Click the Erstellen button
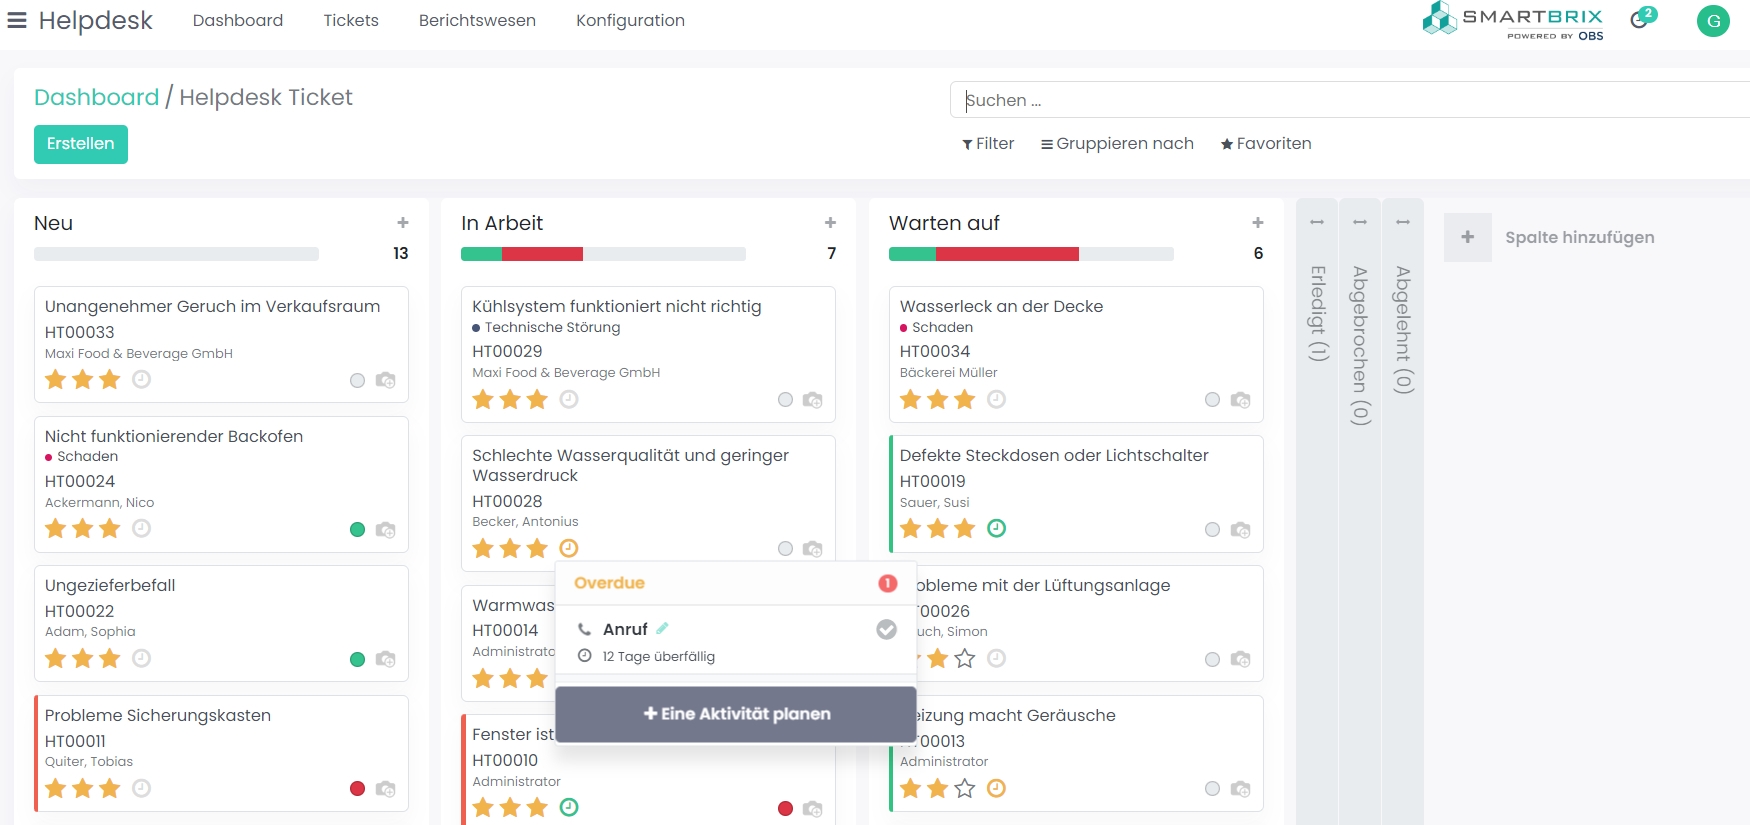The height and width of the screenshot is (825, 1750). 81,144
